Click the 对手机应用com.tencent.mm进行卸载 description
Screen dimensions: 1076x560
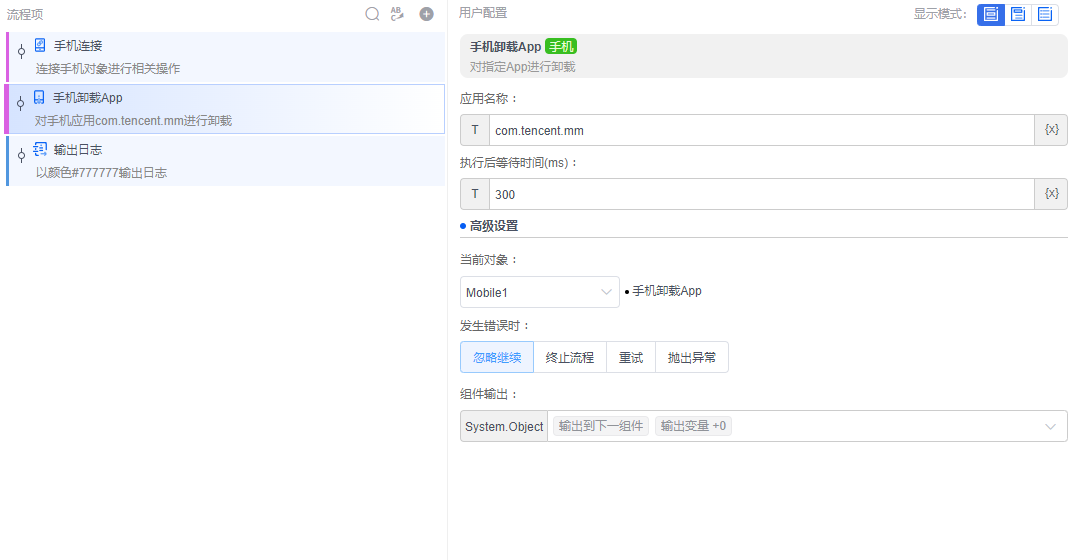pos(133,121)
